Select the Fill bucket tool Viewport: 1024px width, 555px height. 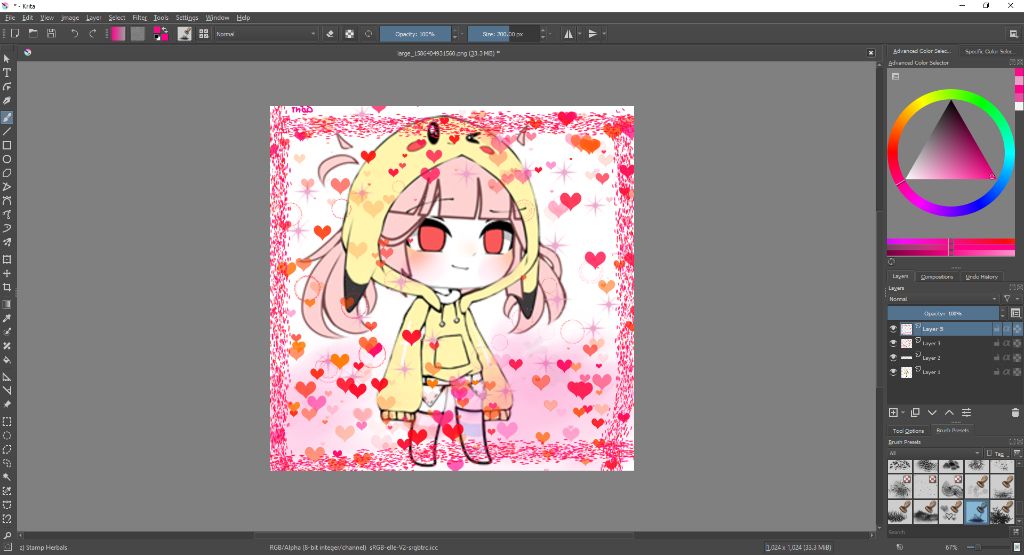click(x=7, y=360)
